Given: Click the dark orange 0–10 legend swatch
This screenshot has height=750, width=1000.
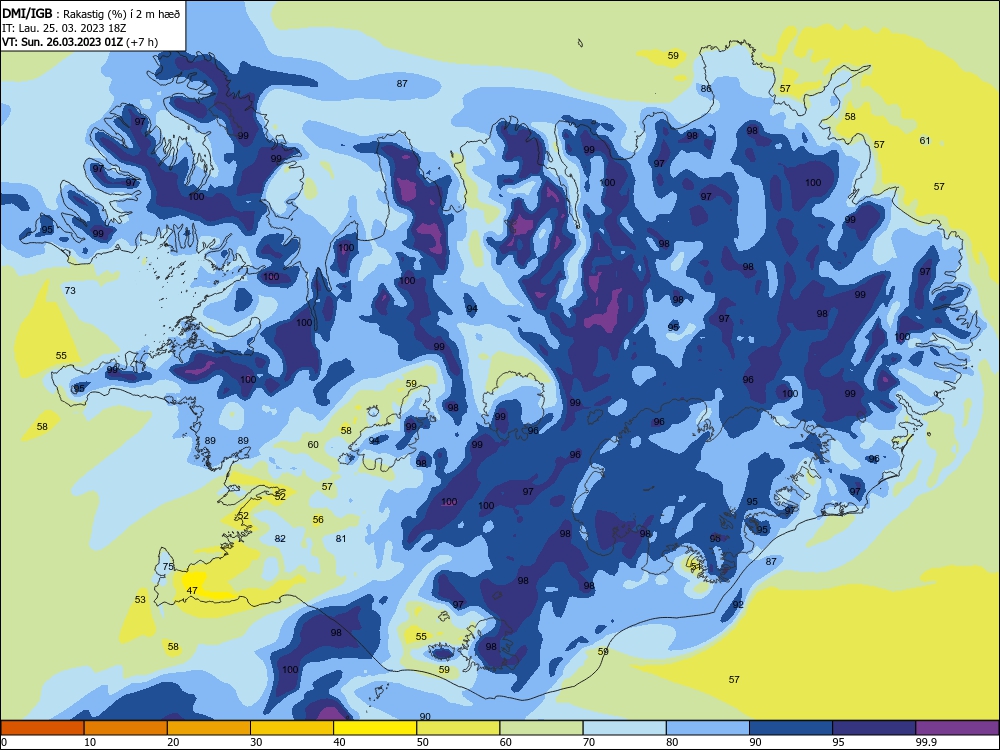Looking at the screenshot, I should pyautogui.click(x=43, y=728).
